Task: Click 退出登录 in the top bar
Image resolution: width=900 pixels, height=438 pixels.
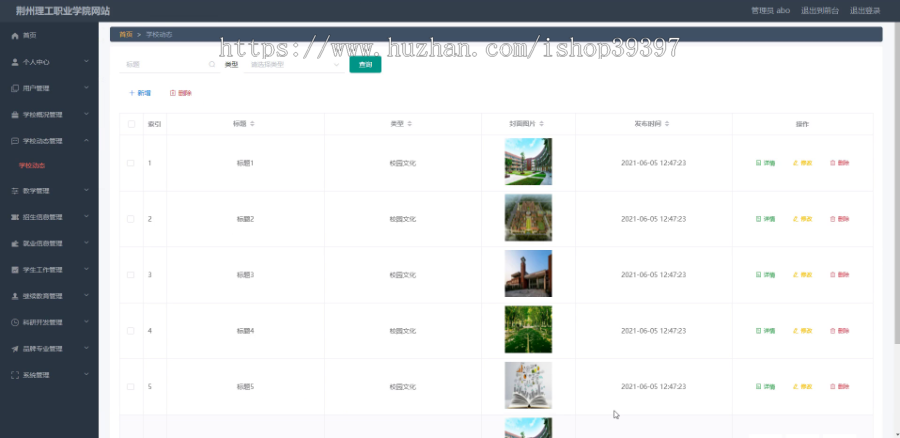Action: (865, 11)
